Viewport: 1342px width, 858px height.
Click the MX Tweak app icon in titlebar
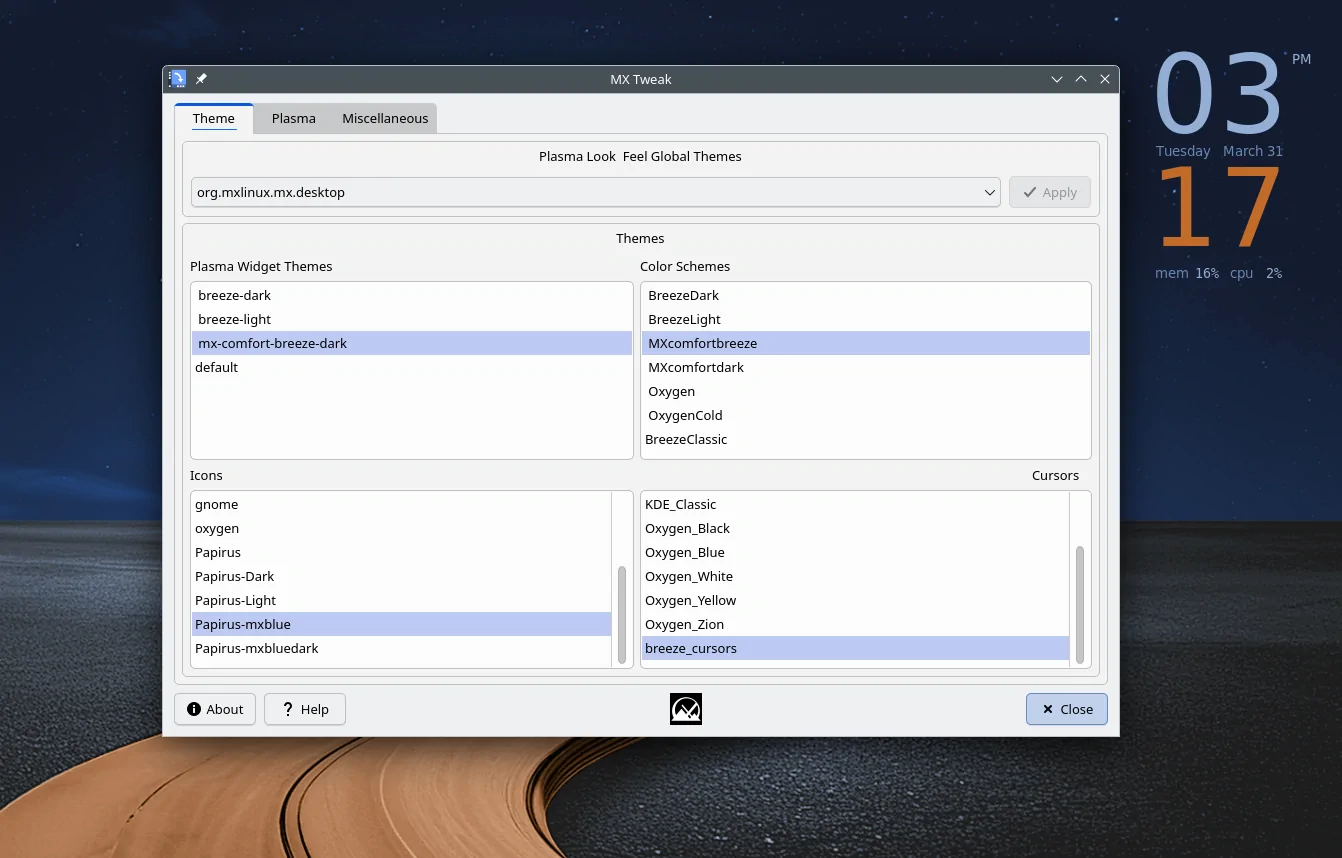[x=177, y=78]
